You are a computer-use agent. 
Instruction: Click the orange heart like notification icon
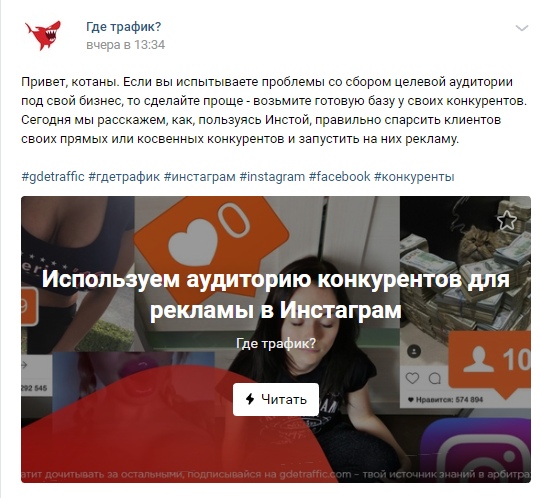[x=212, y=238]
